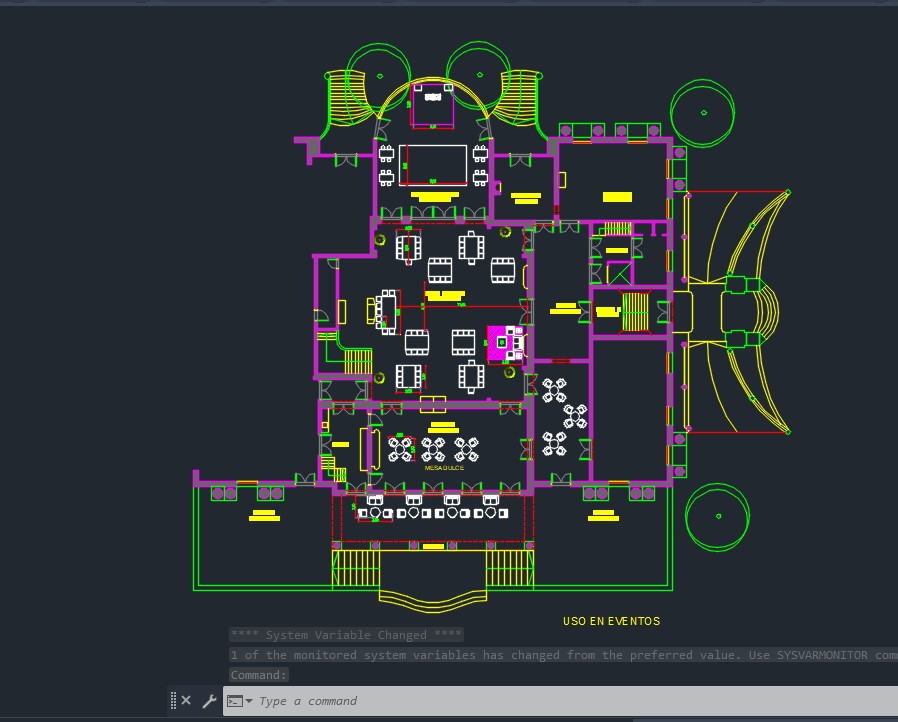Screen dimensions: 898x722
Task: Select the yellow interior staircase
Action: pyautogui.click(x=636, y=311)
